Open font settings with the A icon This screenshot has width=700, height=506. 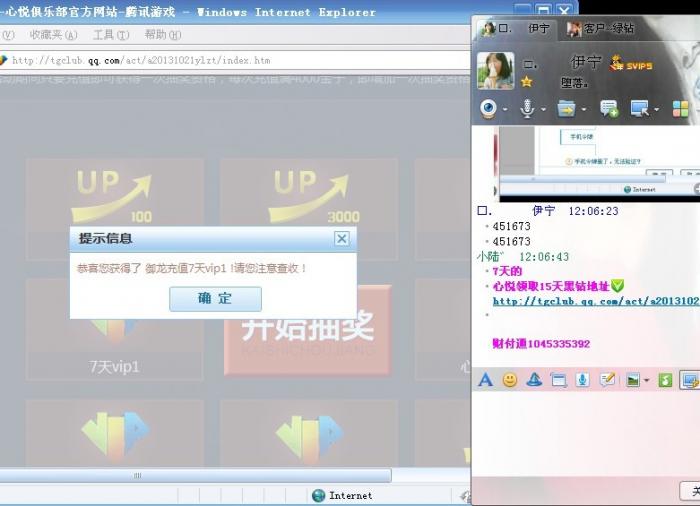[x=485, y=380]
